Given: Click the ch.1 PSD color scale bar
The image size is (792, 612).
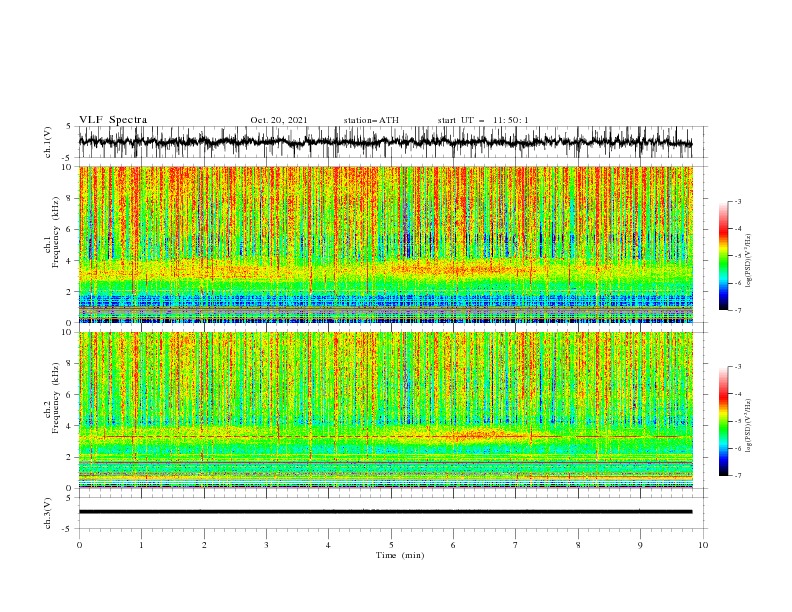Looking at the screenshot, I should [x=723, y=256].
